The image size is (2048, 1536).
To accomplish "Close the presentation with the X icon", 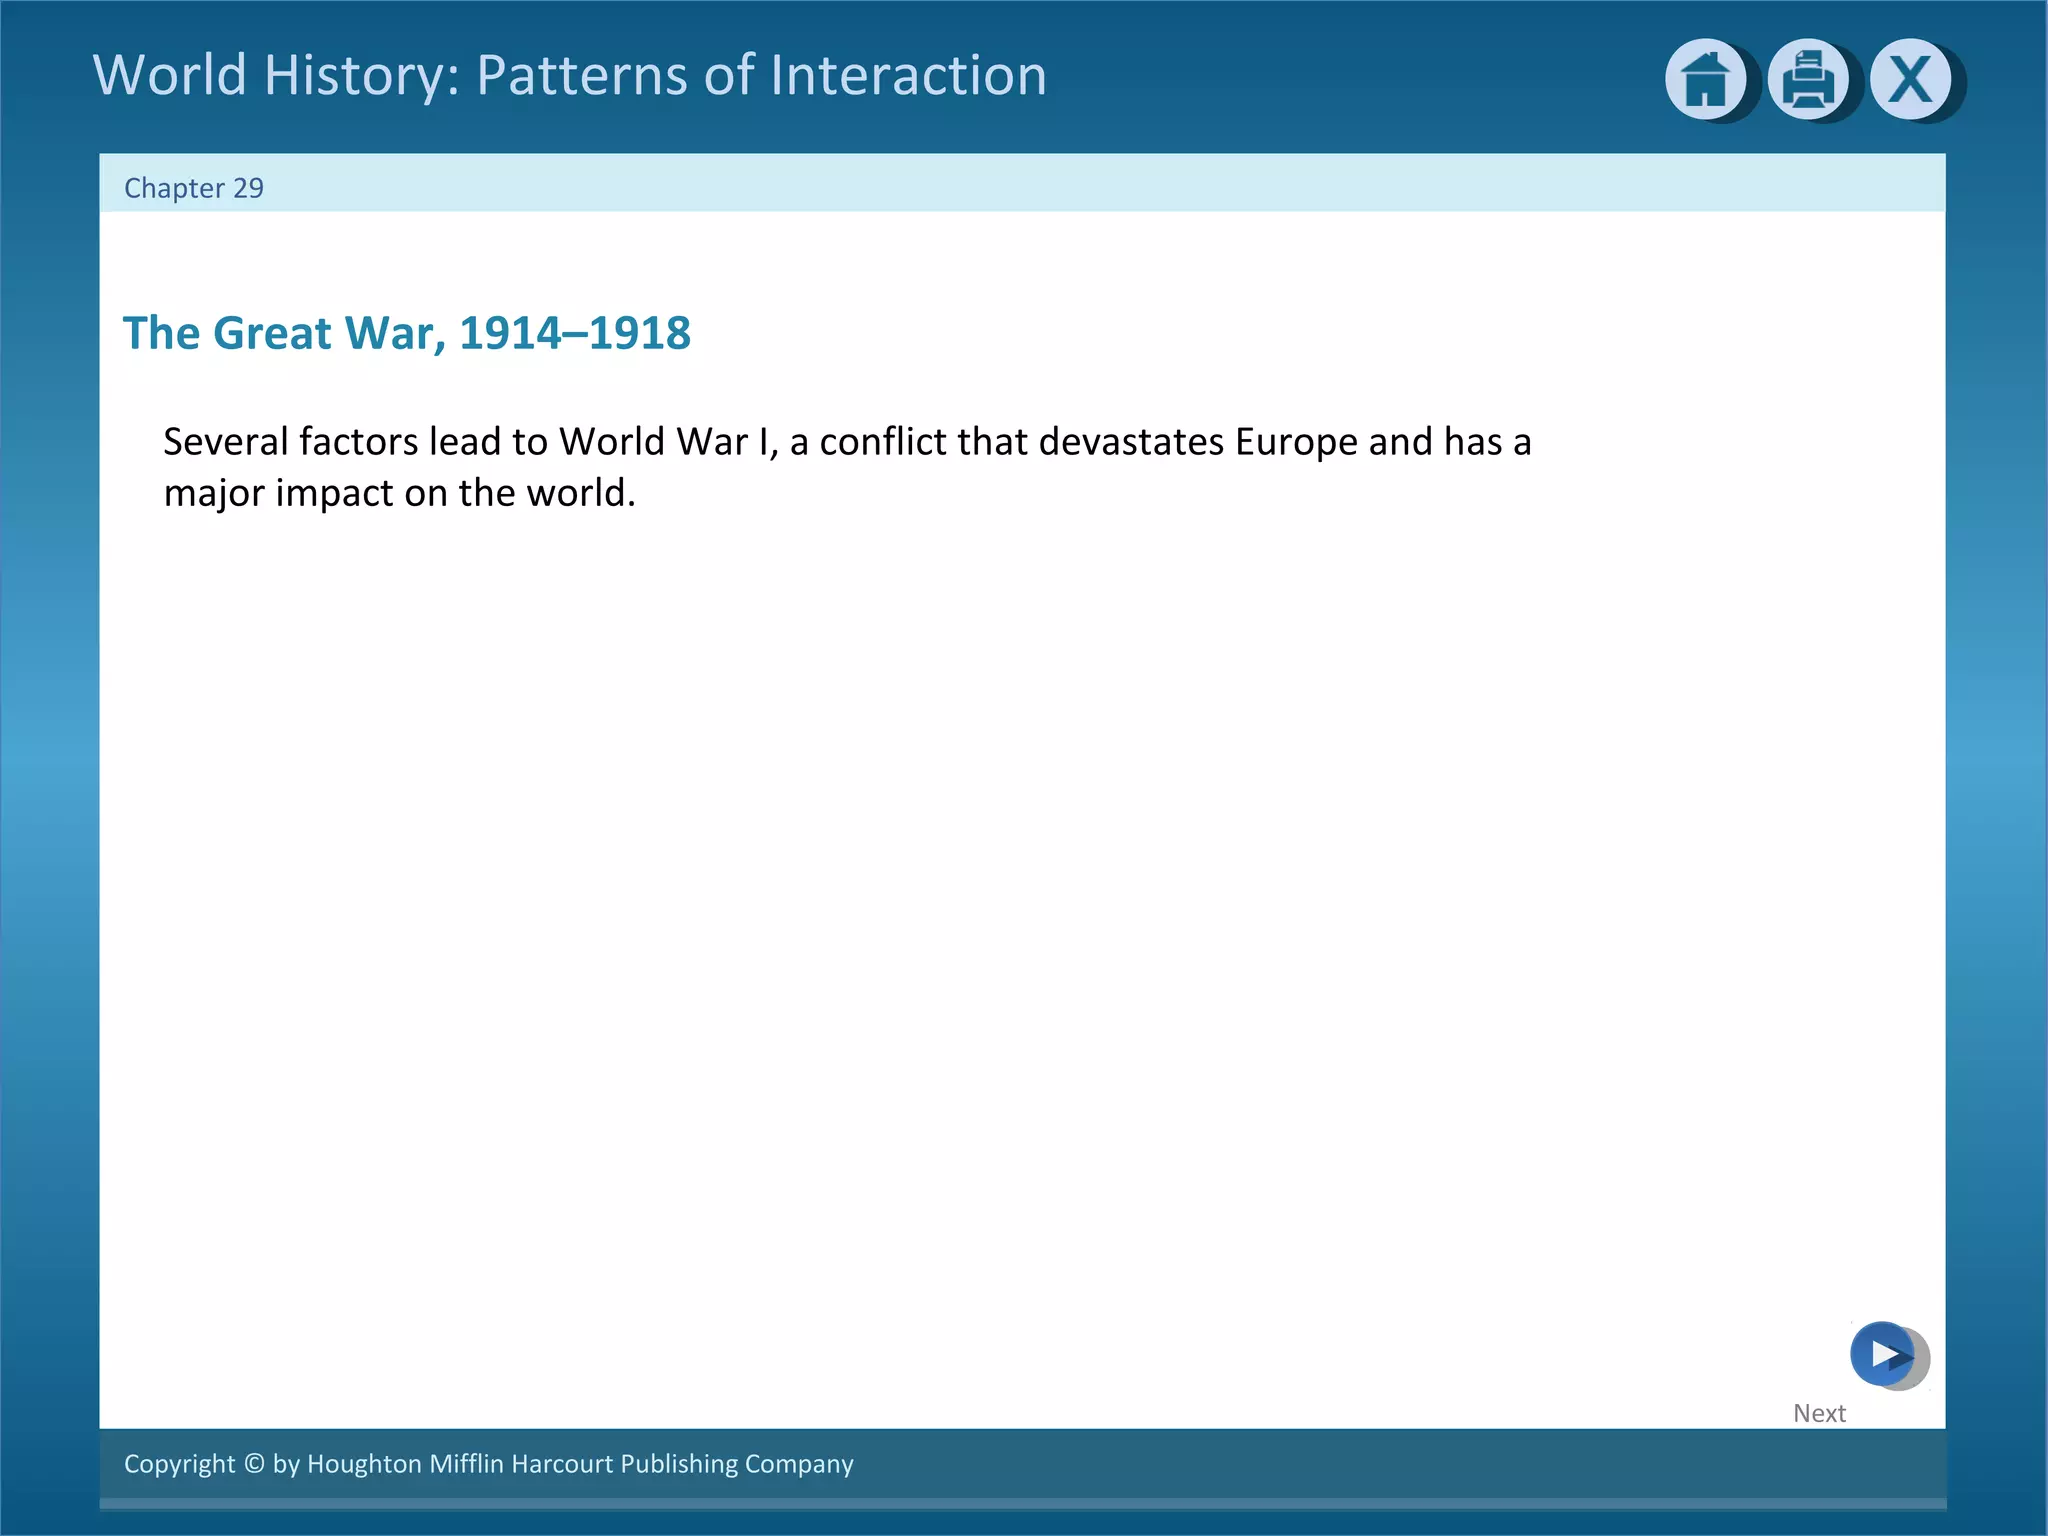I will (1910, 79).
